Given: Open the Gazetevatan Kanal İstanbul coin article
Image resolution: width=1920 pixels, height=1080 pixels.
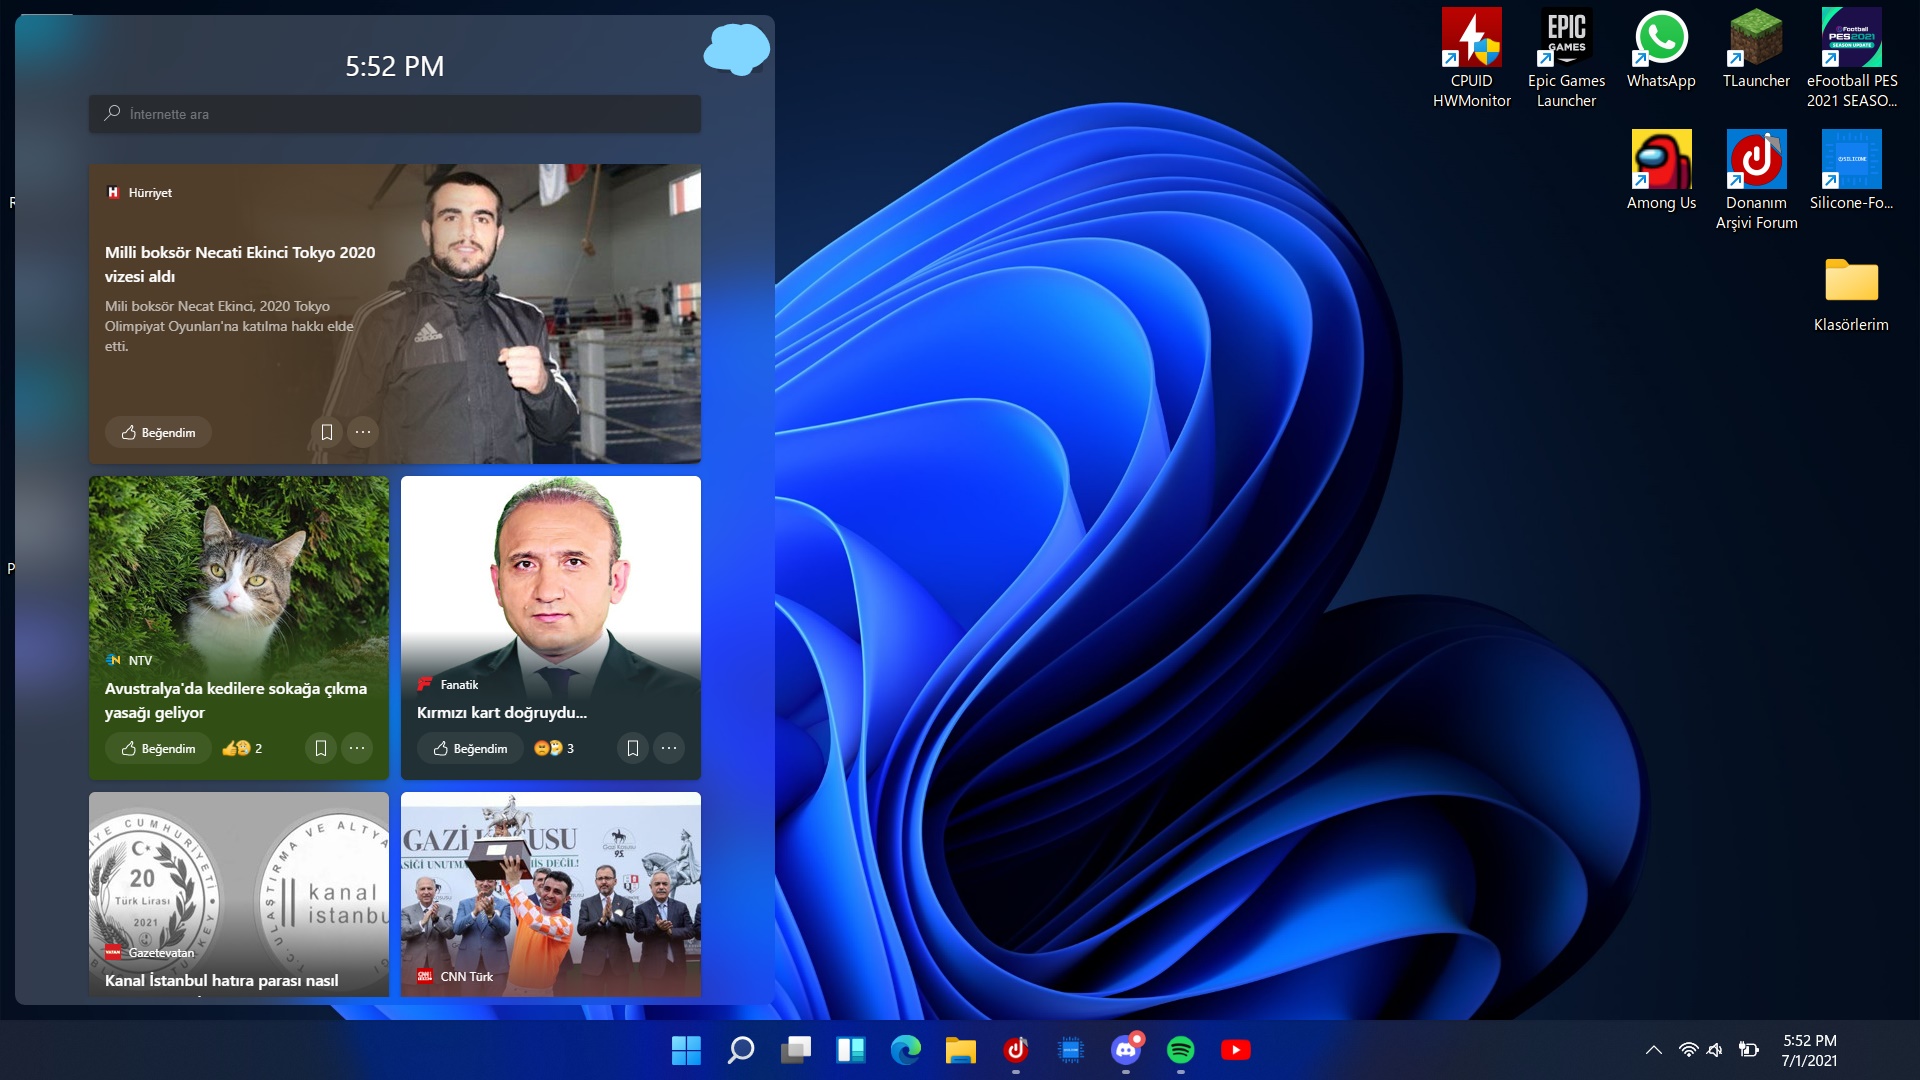Looking at the screenshot, I should (x=239, y=894).
